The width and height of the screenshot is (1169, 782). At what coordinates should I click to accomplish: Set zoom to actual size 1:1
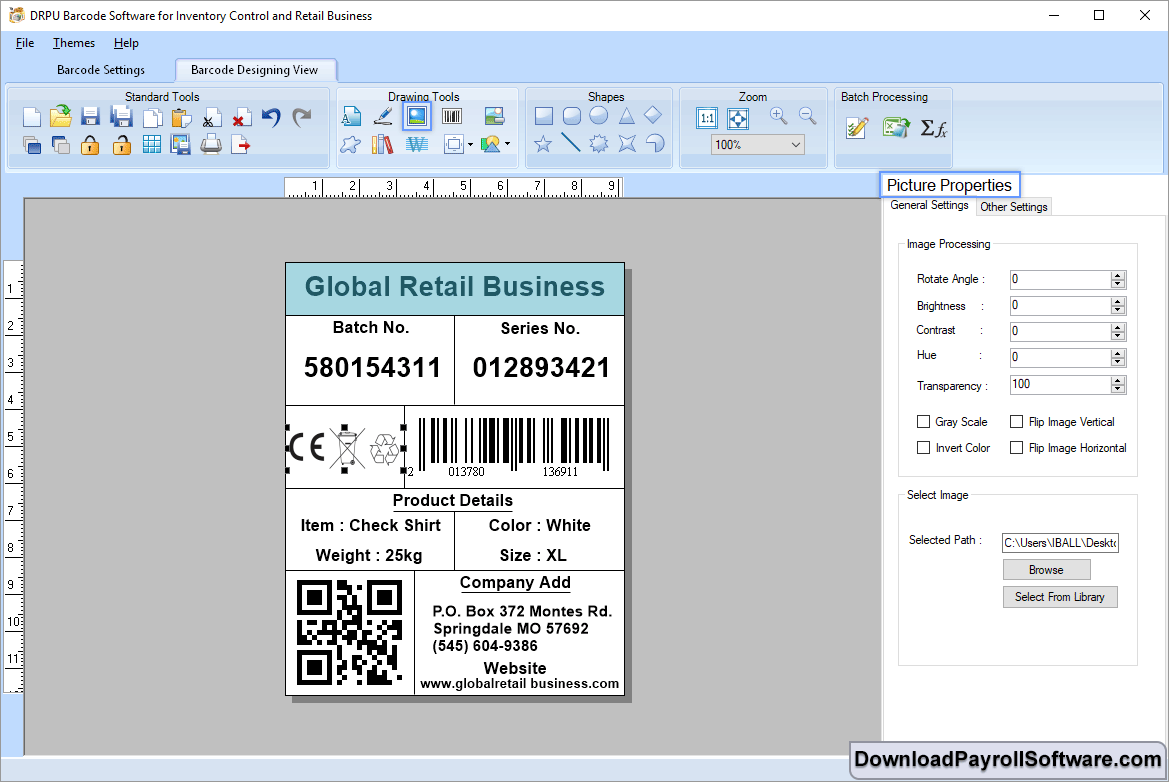(707, 118)
